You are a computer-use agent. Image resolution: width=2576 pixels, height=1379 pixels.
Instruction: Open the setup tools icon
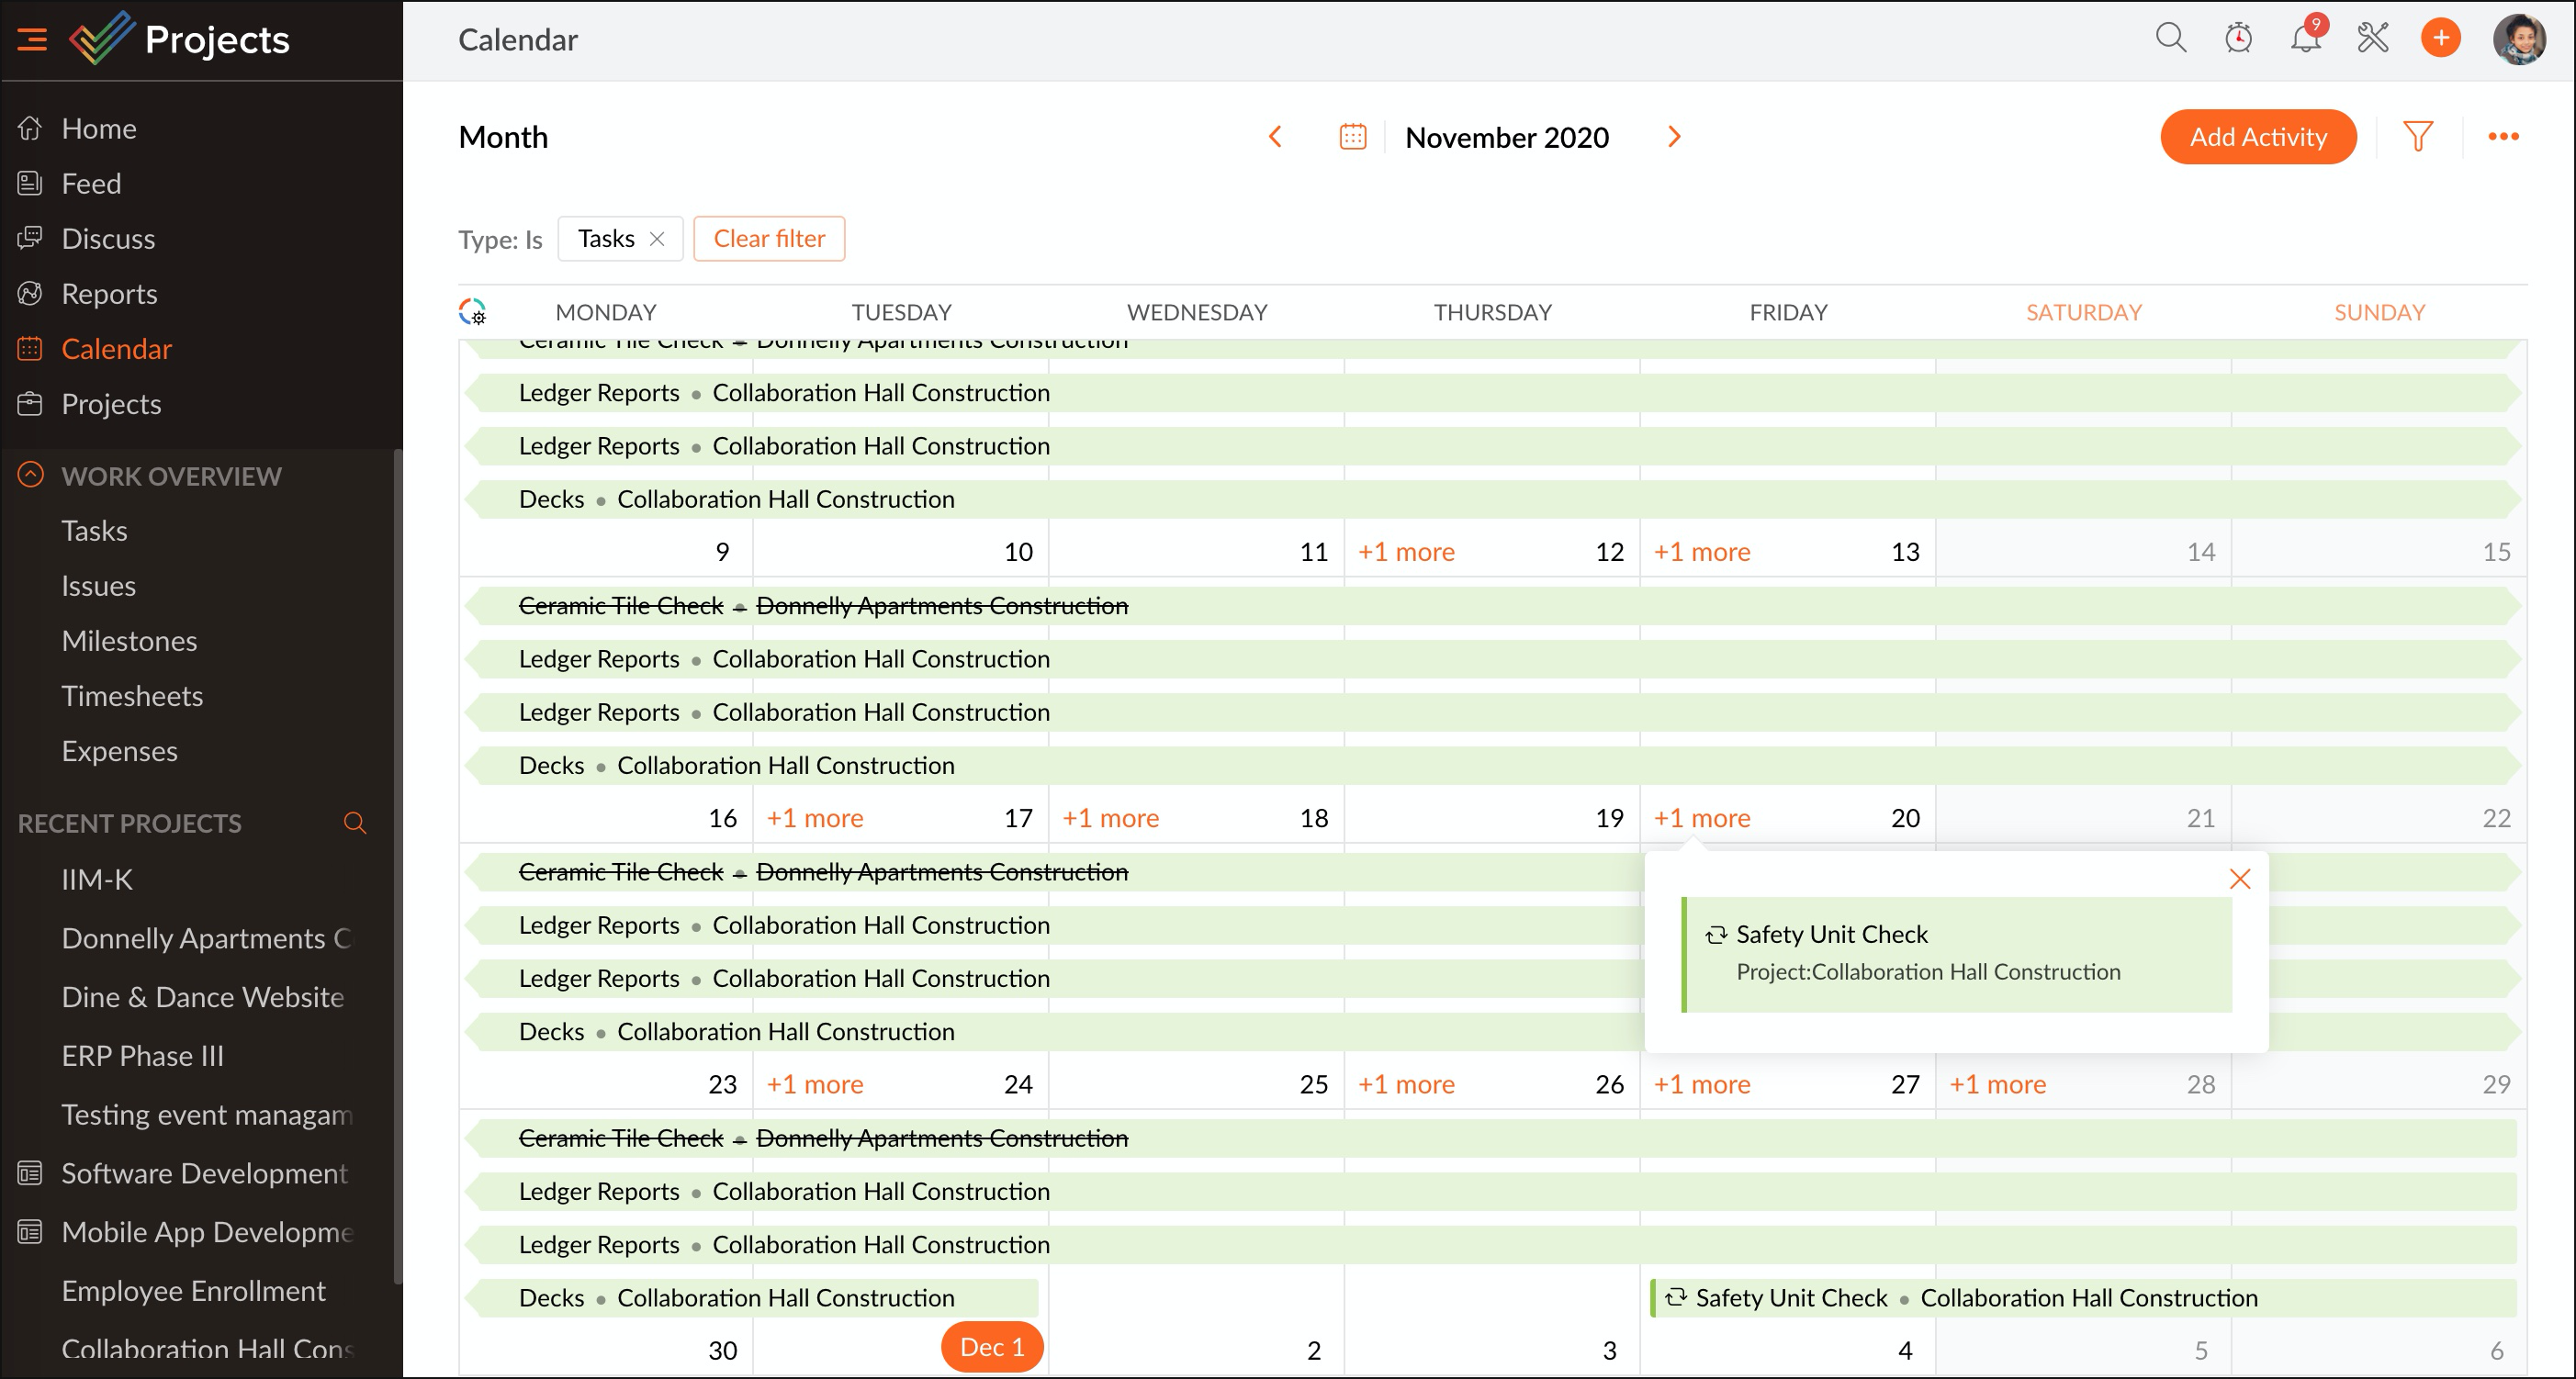[2372, 38]
